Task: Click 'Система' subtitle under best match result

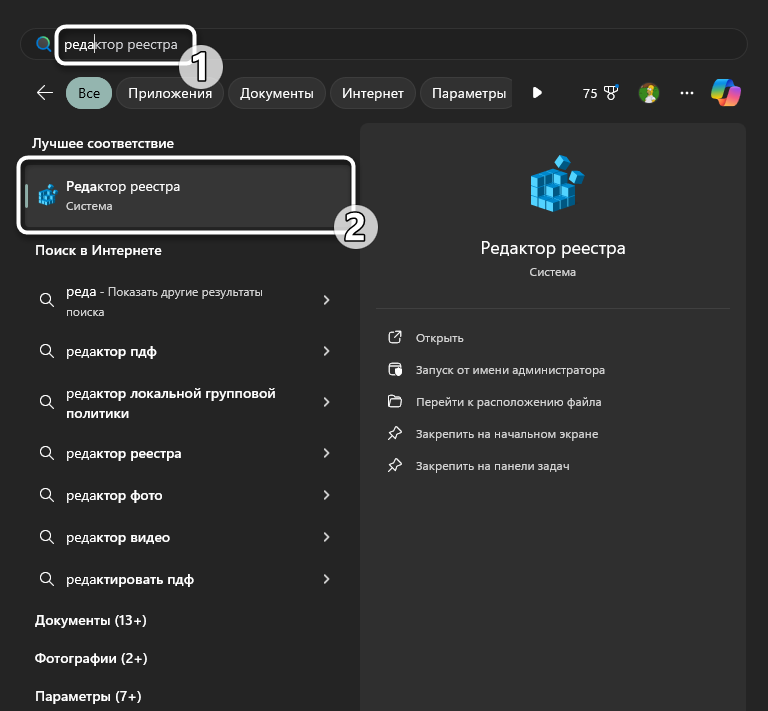Action: click(x=89, y=206)
